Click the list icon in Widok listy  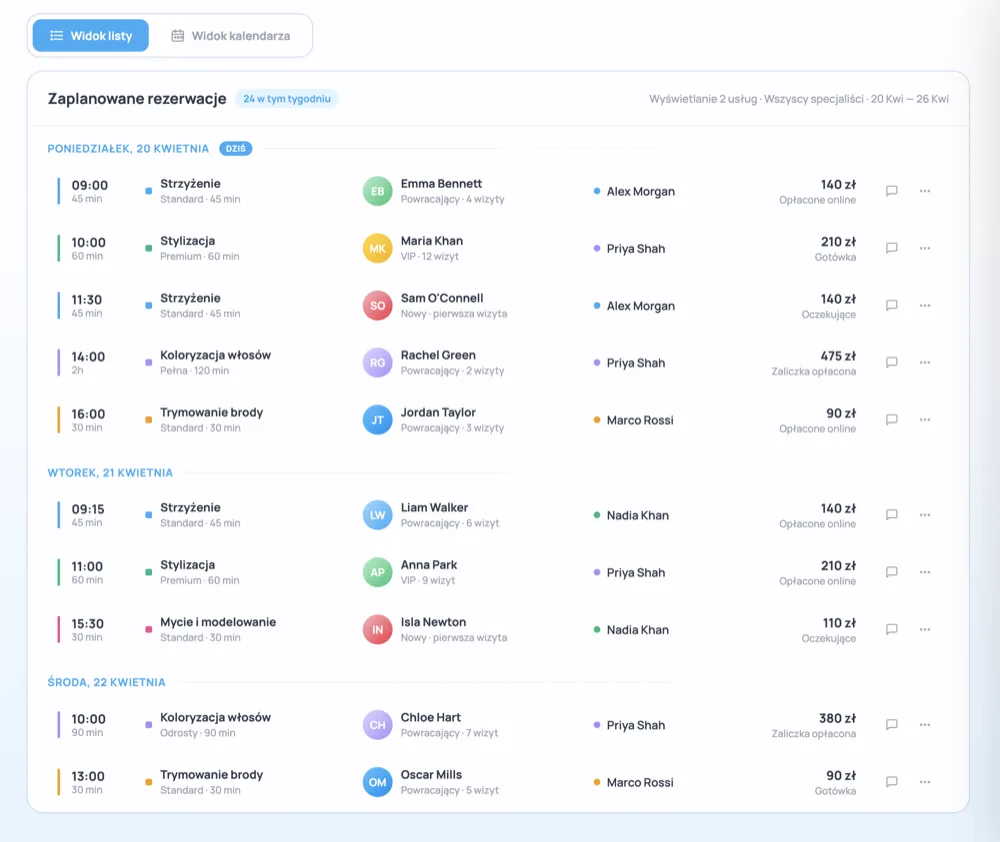(x=57, y=36)
